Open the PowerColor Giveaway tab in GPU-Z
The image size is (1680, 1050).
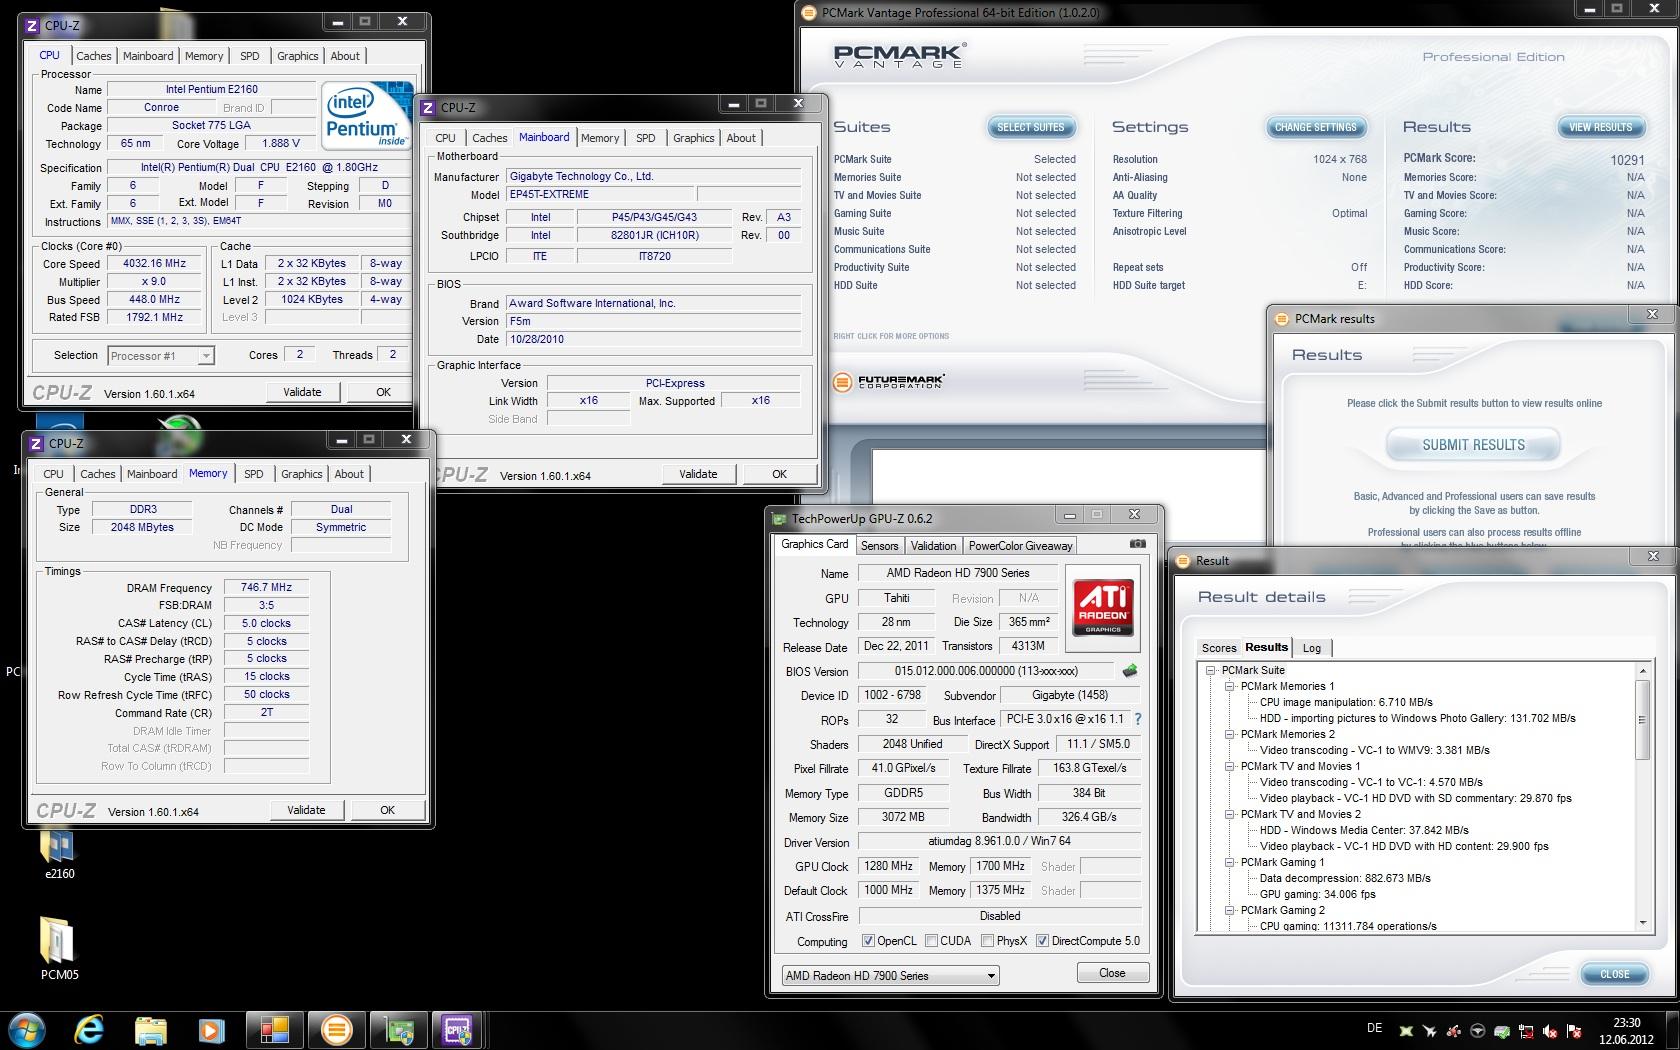point(1020,546)
